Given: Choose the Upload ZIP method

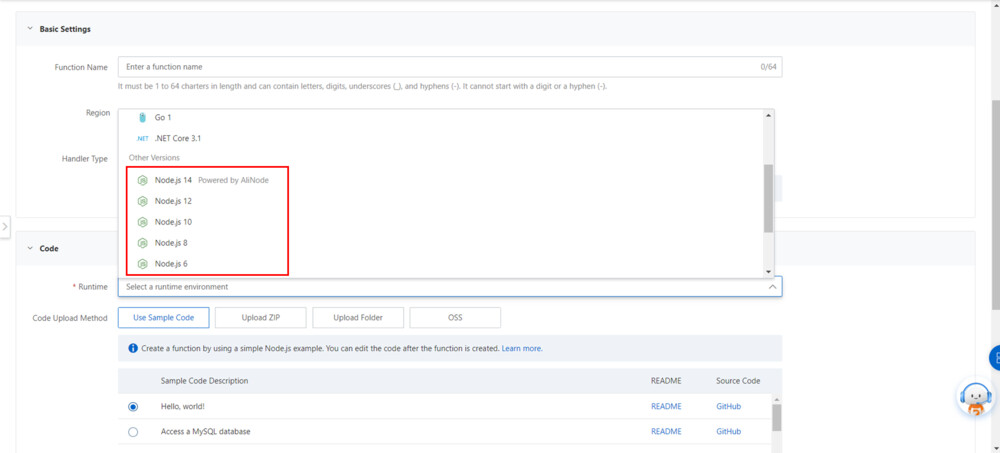Looking at the screenshot, I should pyautogui.click(x=260, y=317).
